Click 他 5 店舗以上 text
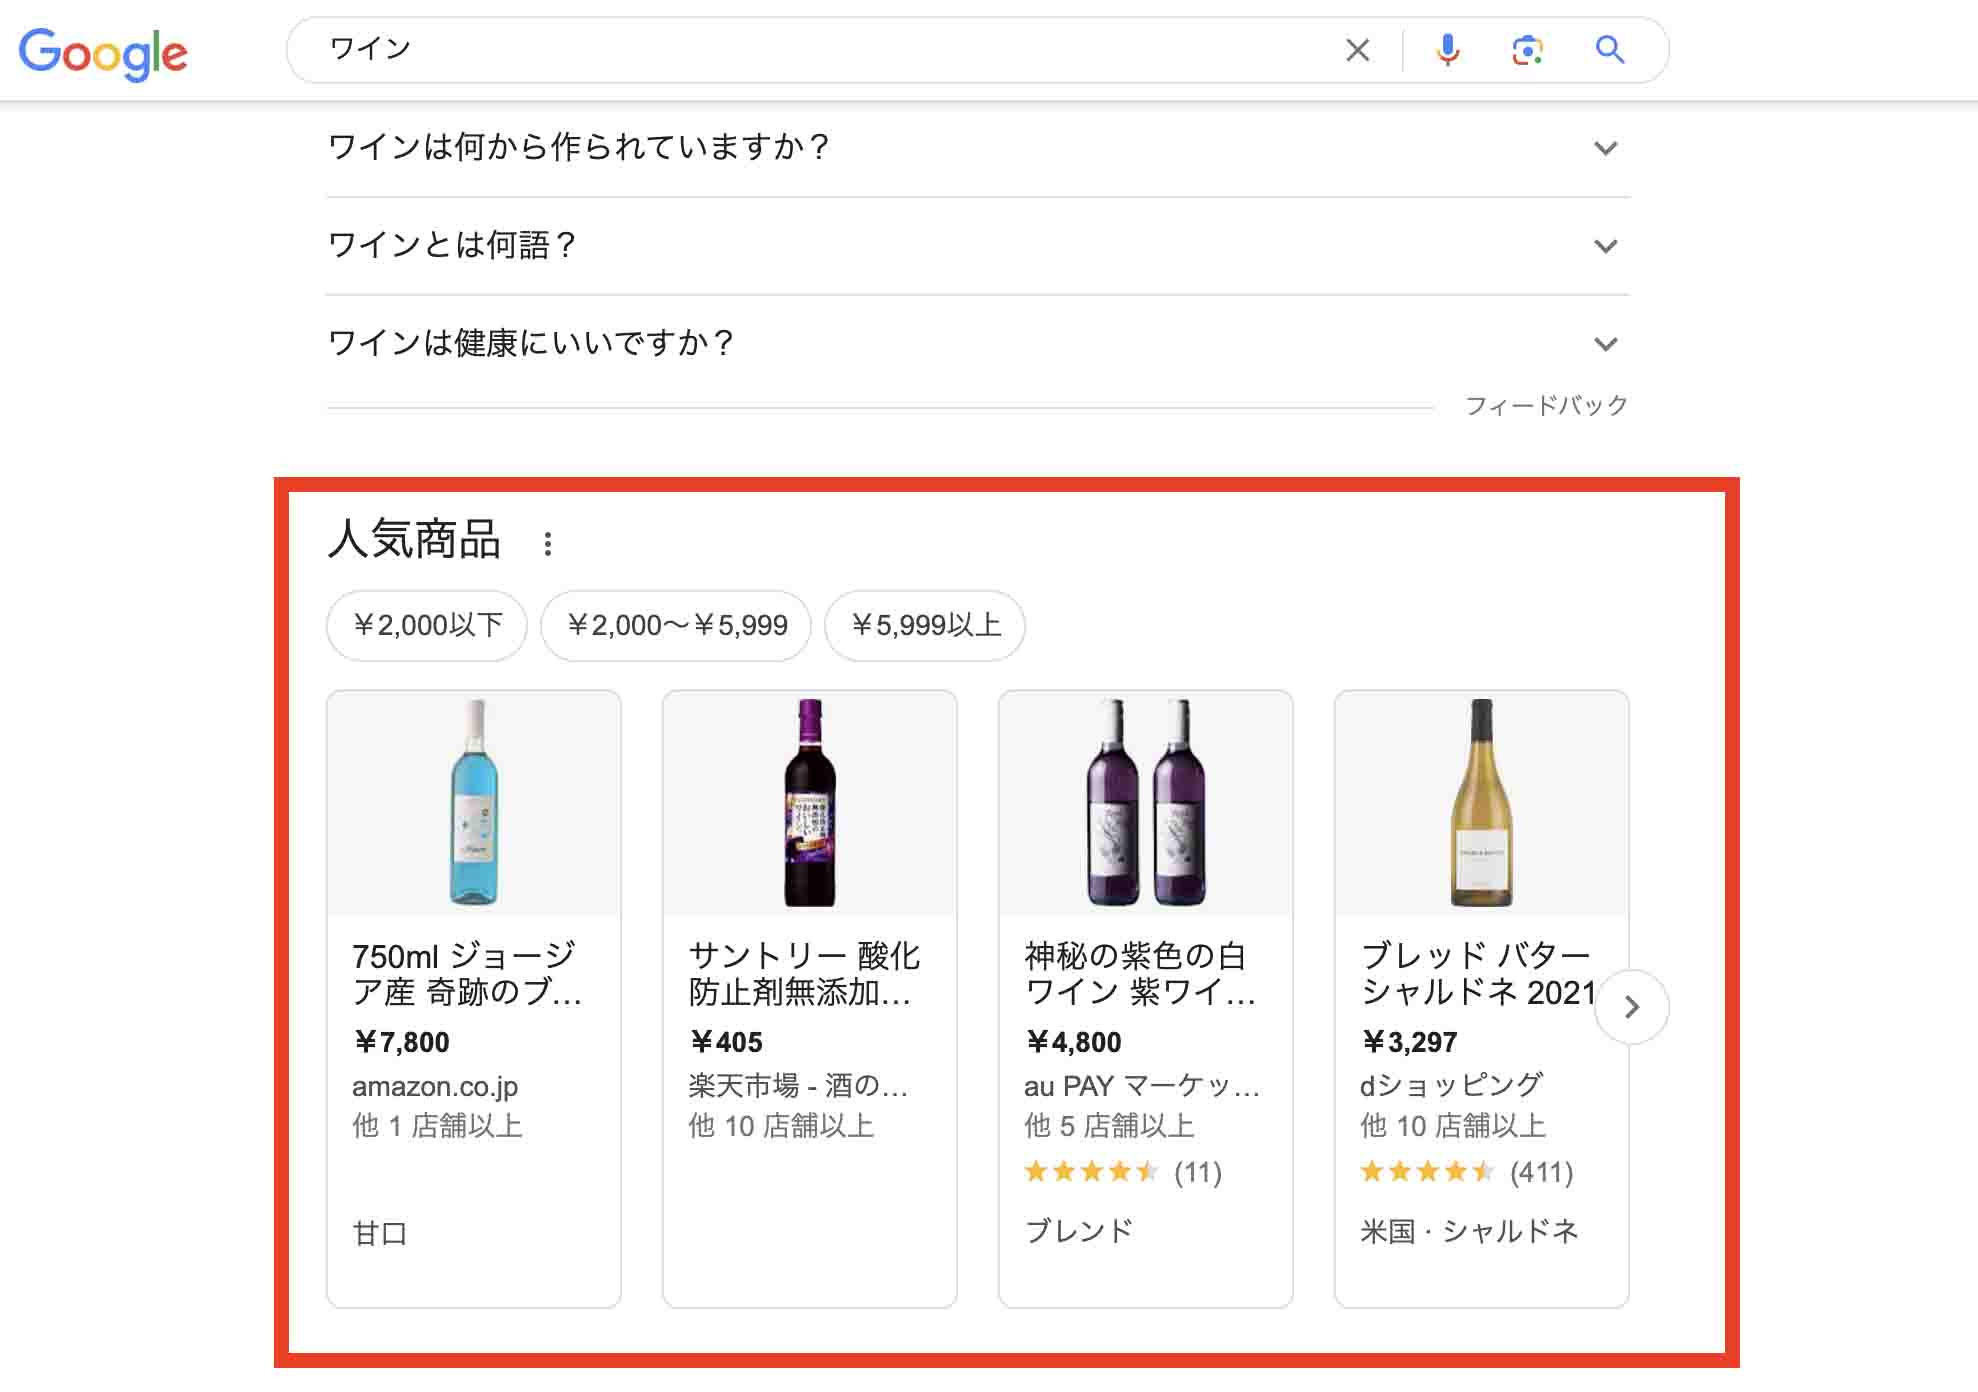Screen dimensions: 1978x1392 point(1109,1126)
